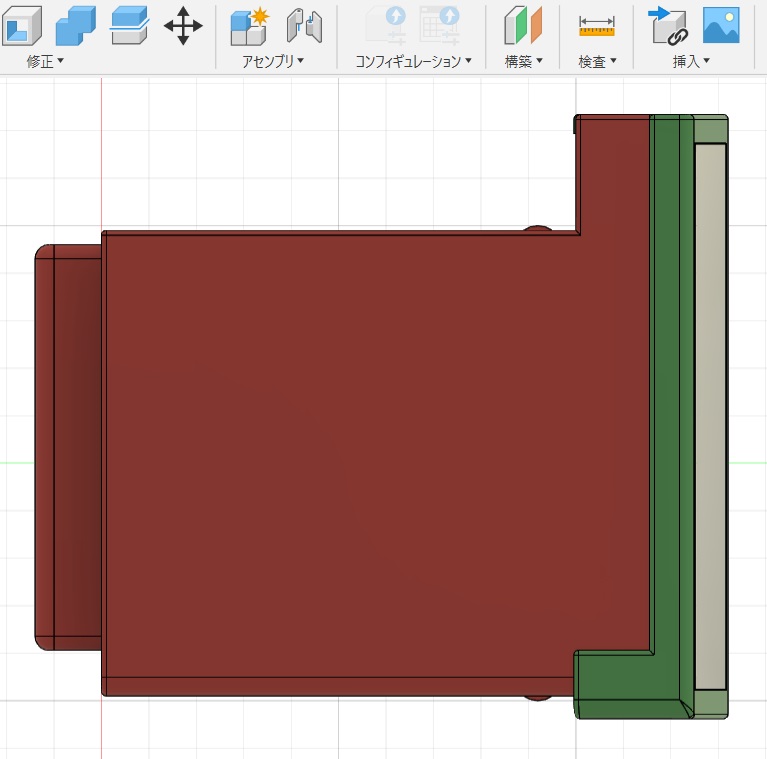Open the 検査 dropdown menu
Screen dimensions: 767x759
tap(597, 61)
